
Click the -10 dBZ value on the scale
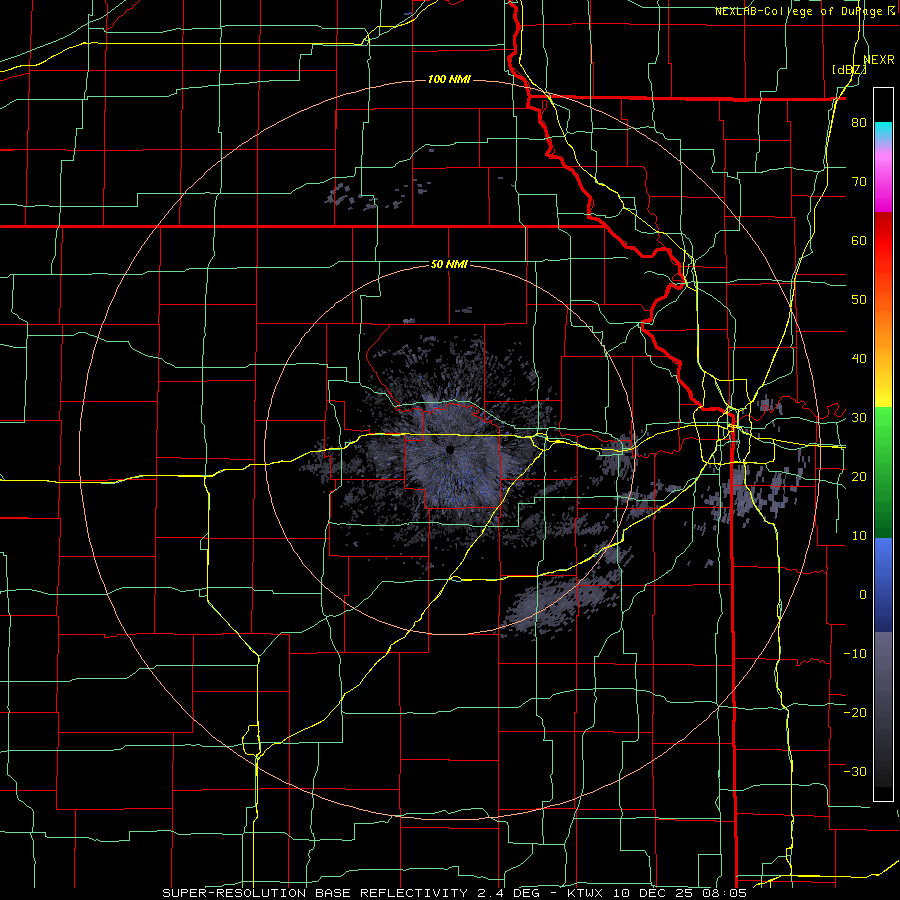[x=855, y=653]
